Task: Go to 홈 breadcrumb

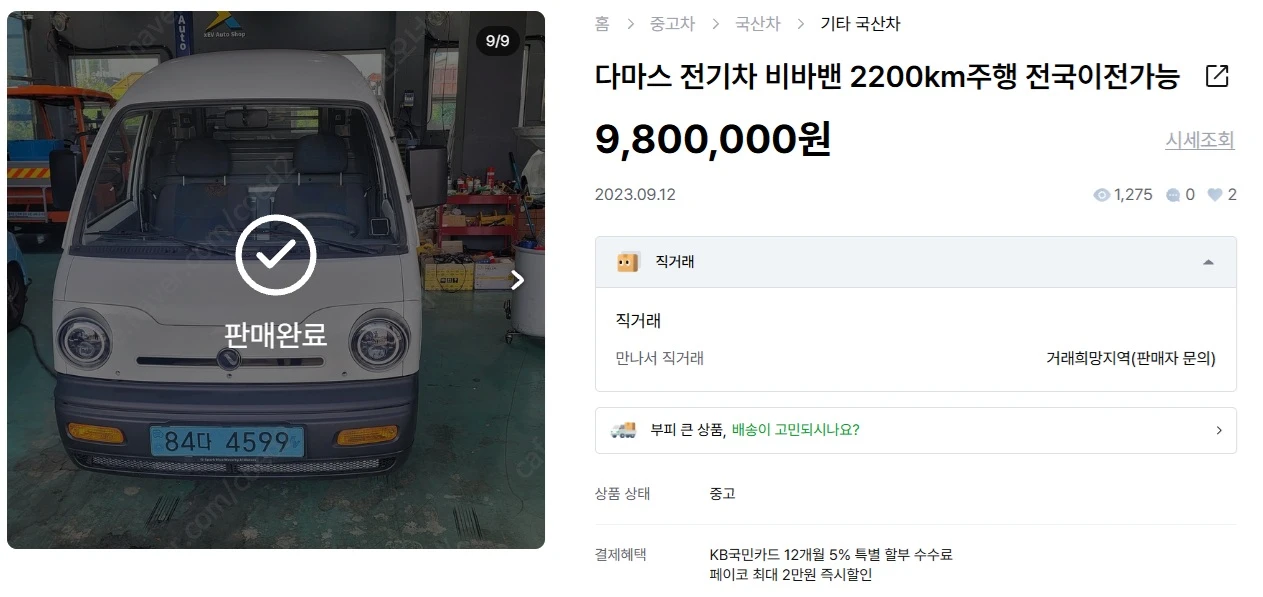Action: click(602, 24)
